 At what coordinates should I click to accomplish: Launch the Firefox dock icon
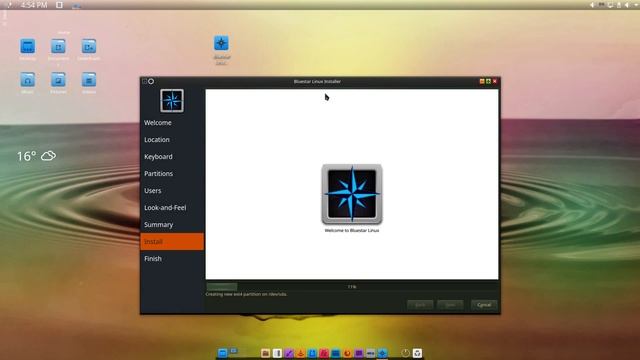(x=347, y=353)
